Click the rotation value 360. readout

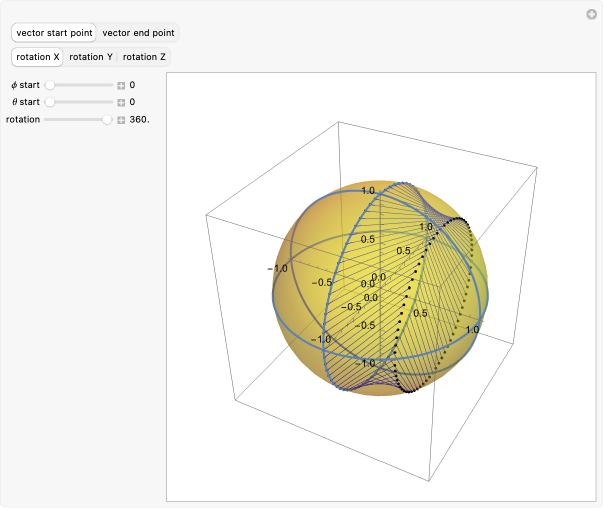[140, 120]
